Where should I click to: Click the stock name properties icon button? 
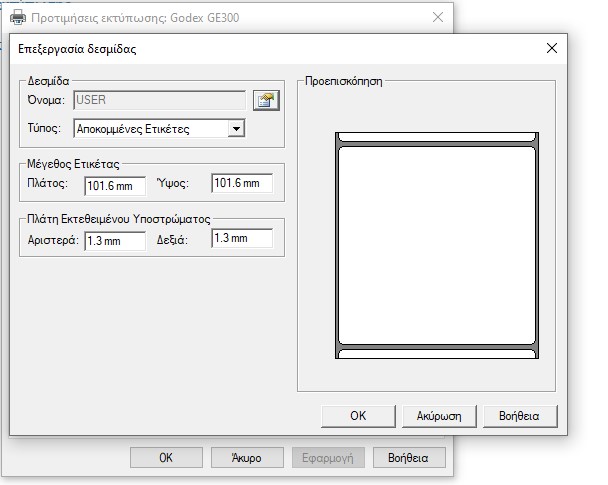pyautogui.click(x=265, y=99)
